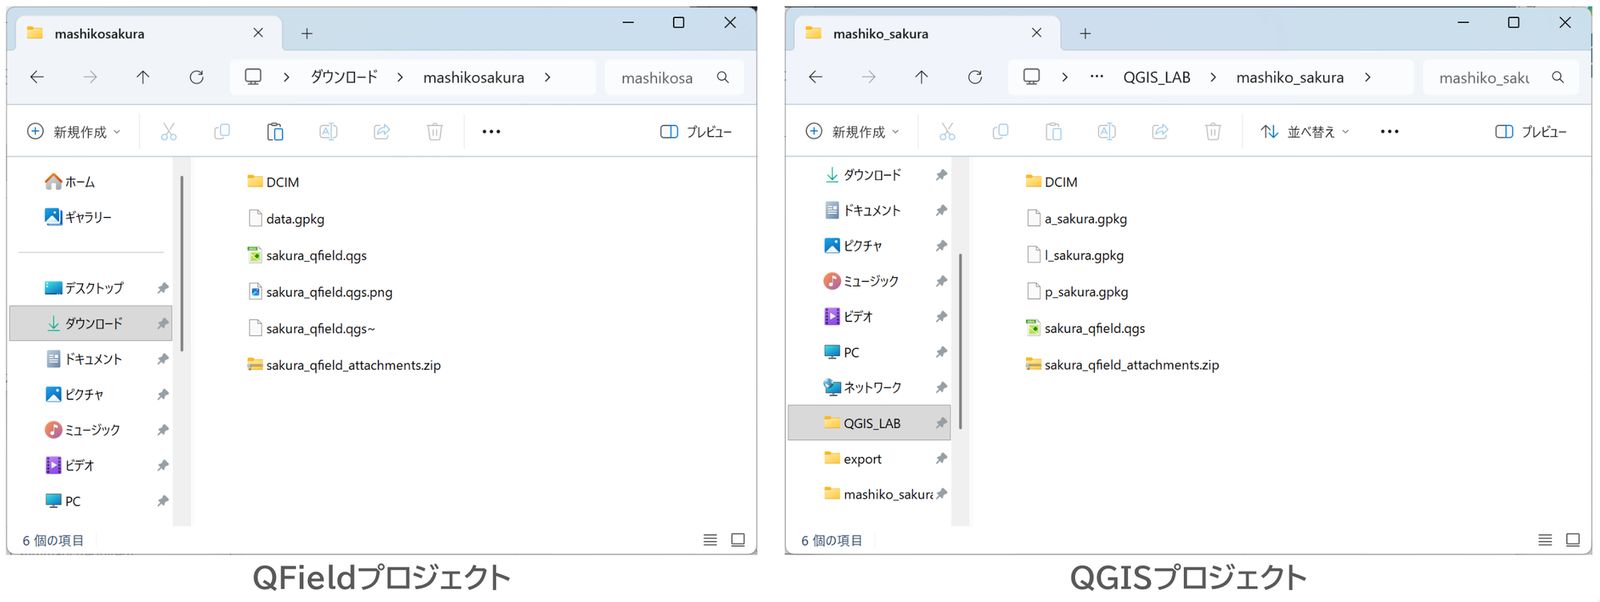Click ダウンロード in mashikosakura breadcrumb
Viewport: 1600px width, 602px height.
[x=344, y=77]
